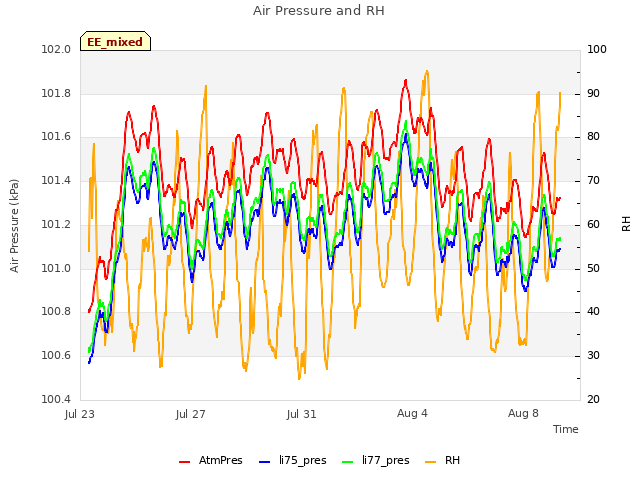Screen dimensions: 640x480
Task: Click the 40 right axis value
Action: click(593, 312)
